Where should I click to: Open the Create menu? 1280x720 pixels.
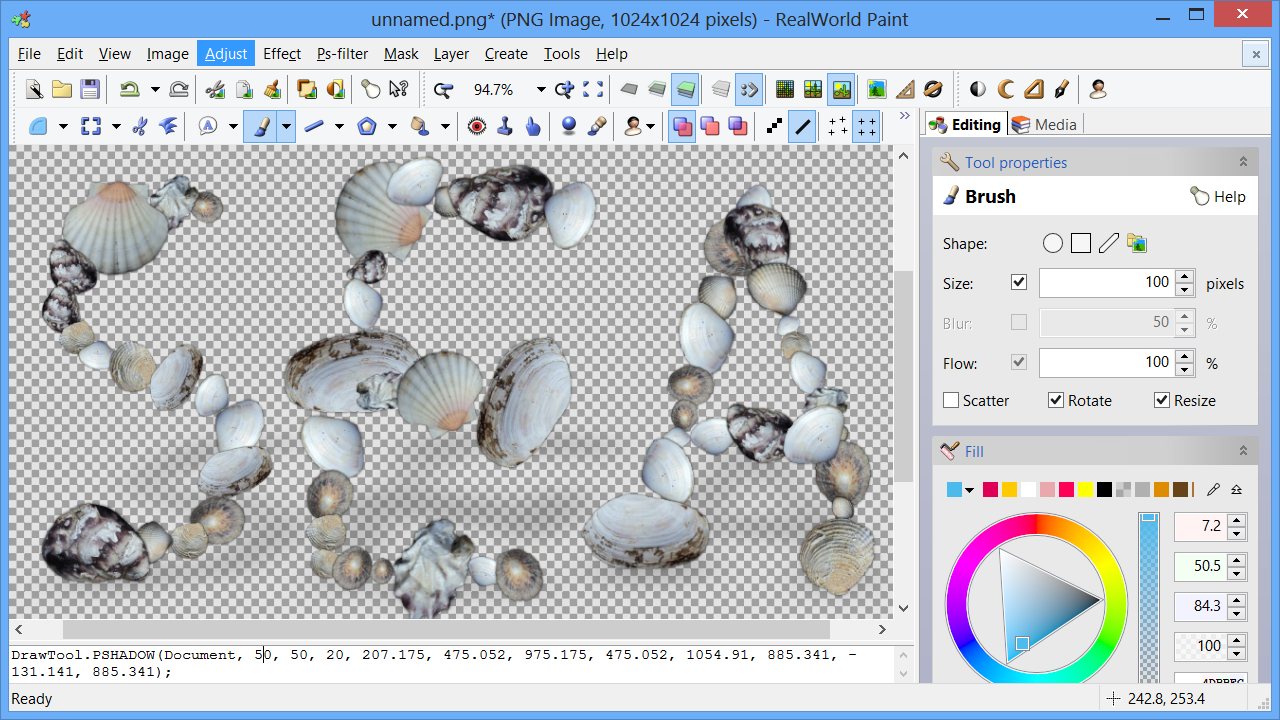click(506, 54)
